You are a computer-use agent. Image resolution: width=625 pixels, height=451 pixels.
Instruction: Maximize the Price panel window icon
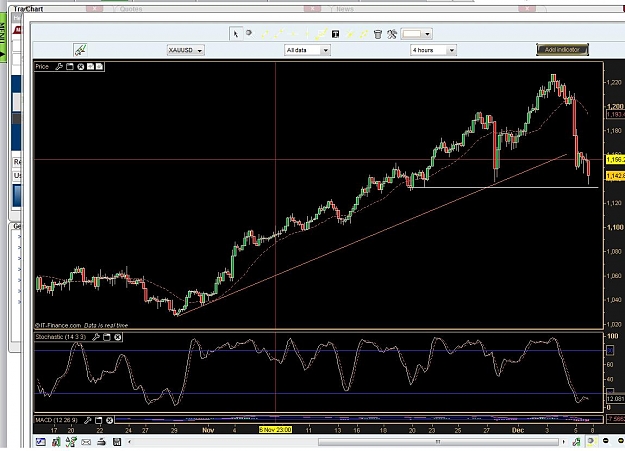tap(70, 67)
